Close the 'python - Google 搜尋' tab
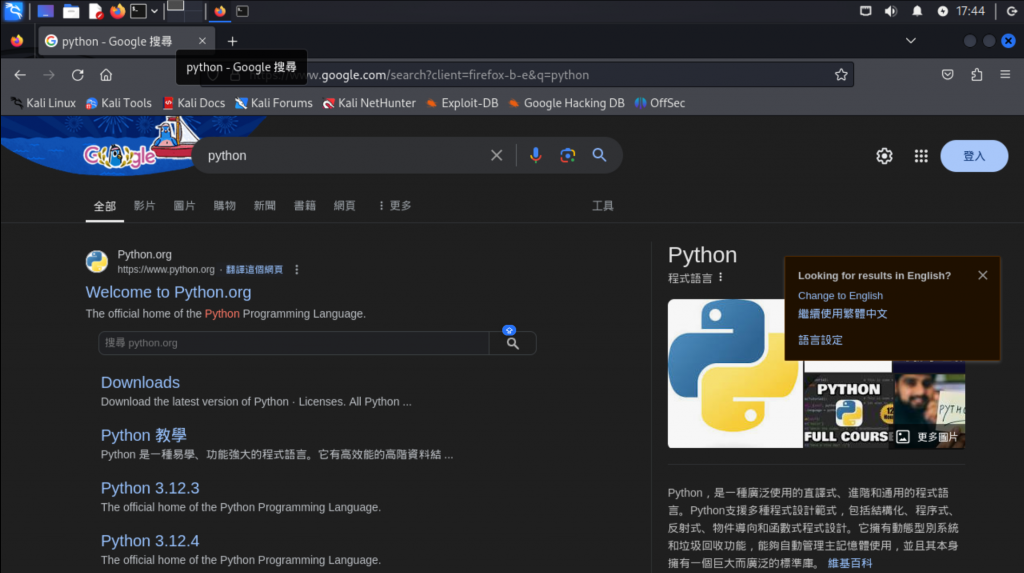 tap(202, 41)
